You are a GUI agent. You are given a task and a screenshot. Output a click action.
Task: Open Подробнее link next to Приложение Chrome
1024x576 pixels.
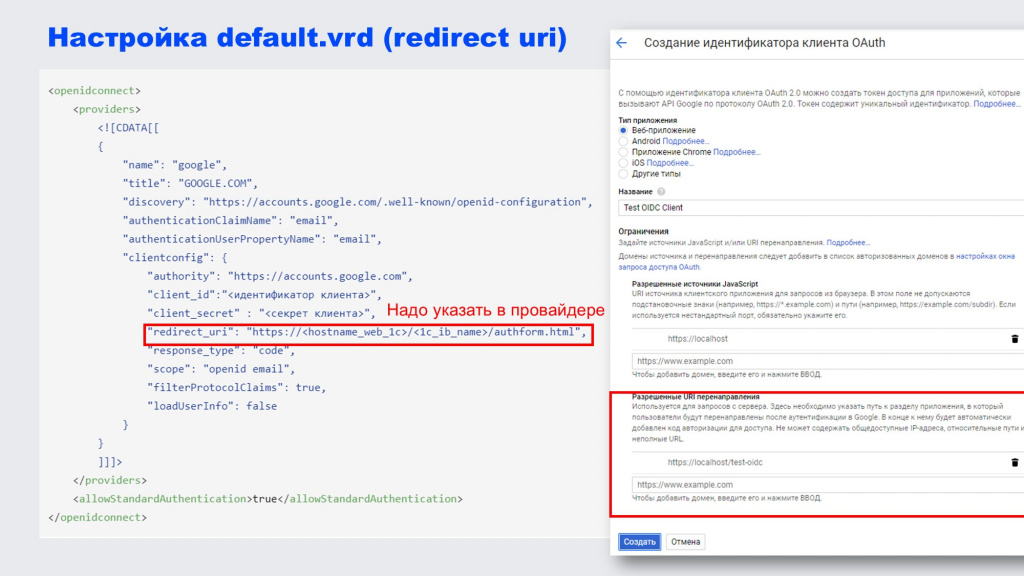click(737, 152)
